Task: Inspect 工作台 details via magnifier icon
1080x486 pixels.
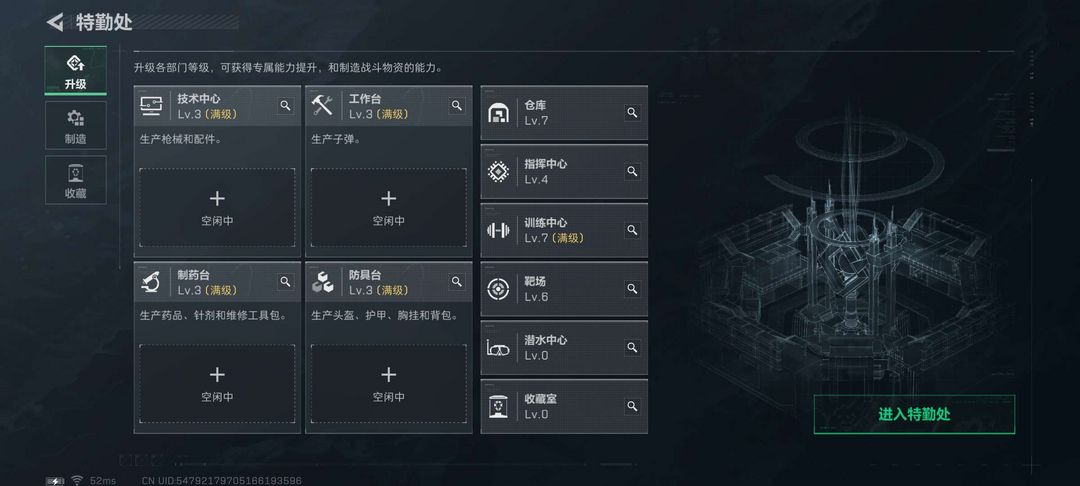Action: tap(457, 105)
